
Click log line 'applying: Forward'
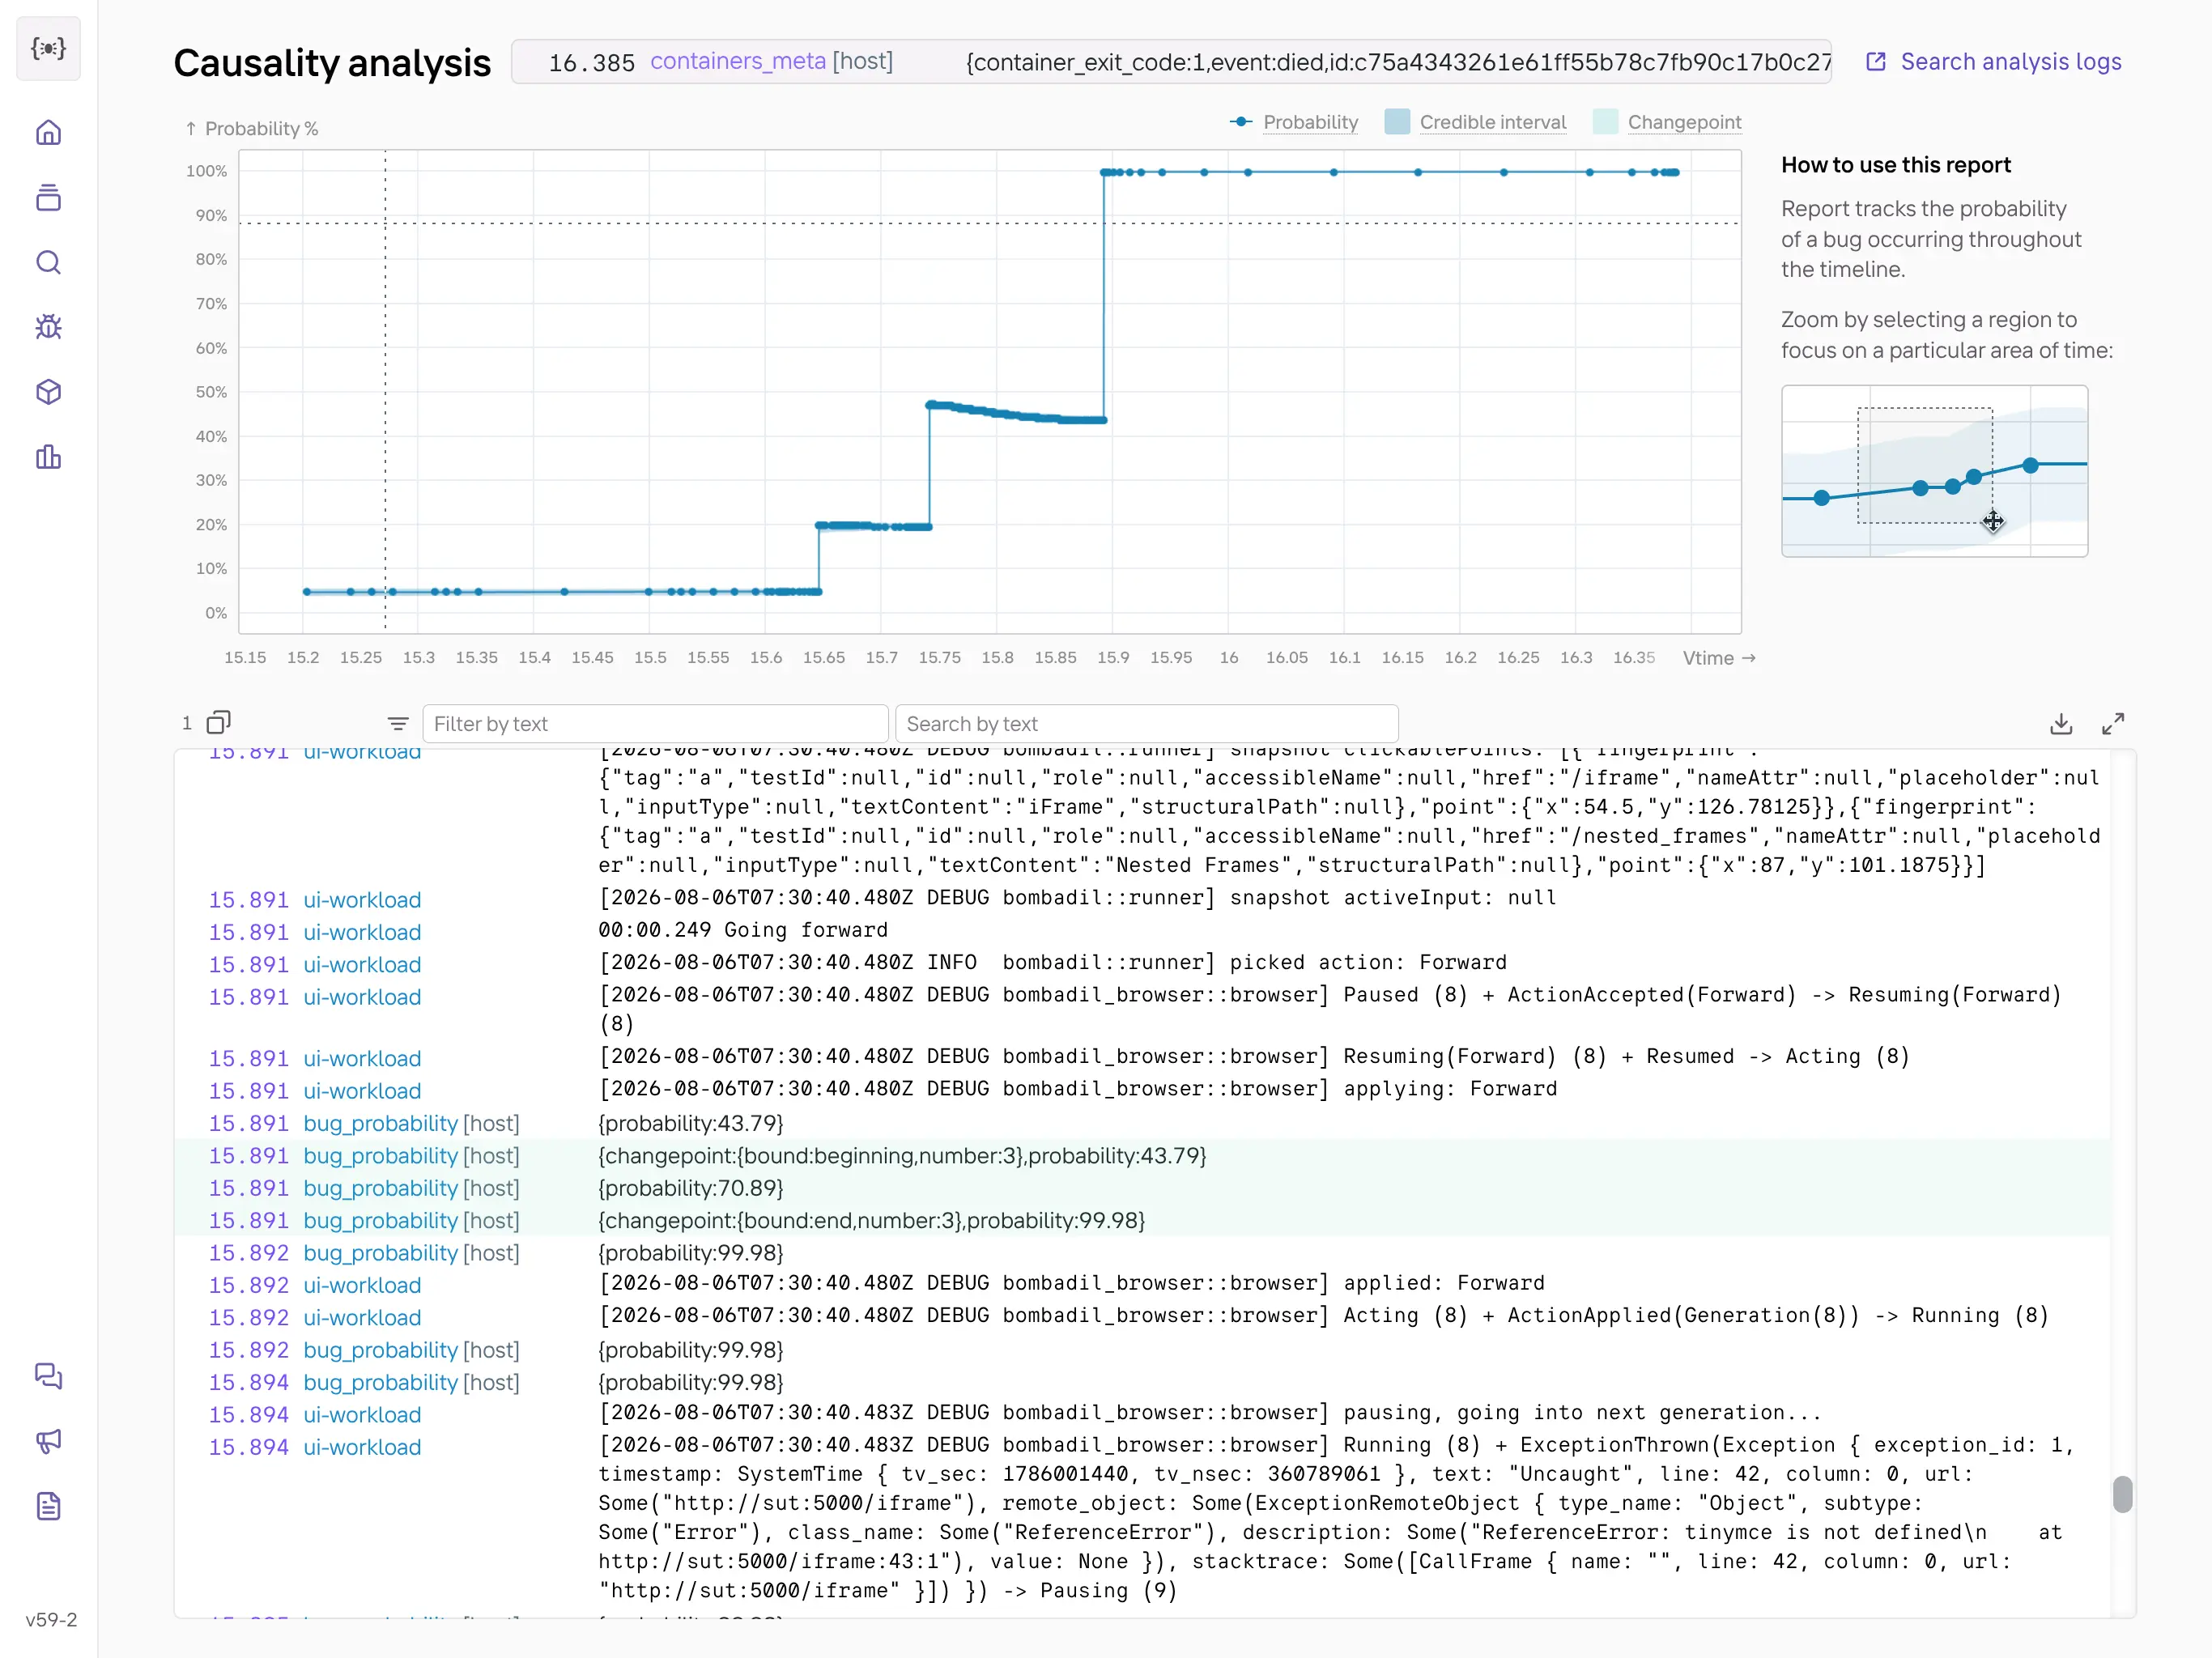(x=1142, y=1090)
